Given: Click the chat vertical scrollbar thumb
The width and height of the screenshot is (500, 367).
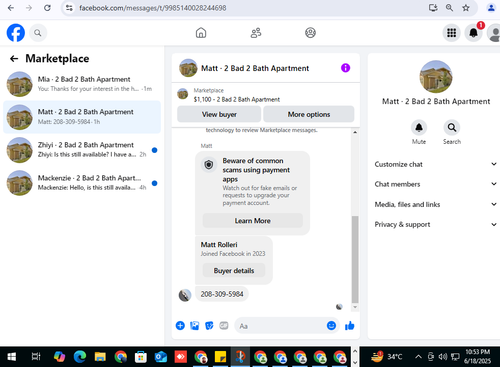Looking at the screenshot, I should 355,259.
